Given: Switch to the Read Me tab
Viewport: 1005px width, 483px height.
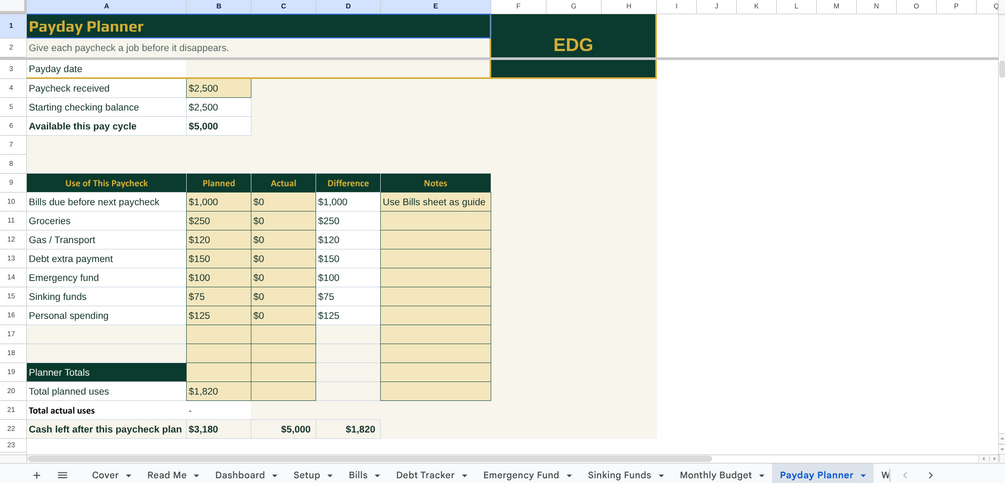Looking at the screenshot, I should pos(167,475).
